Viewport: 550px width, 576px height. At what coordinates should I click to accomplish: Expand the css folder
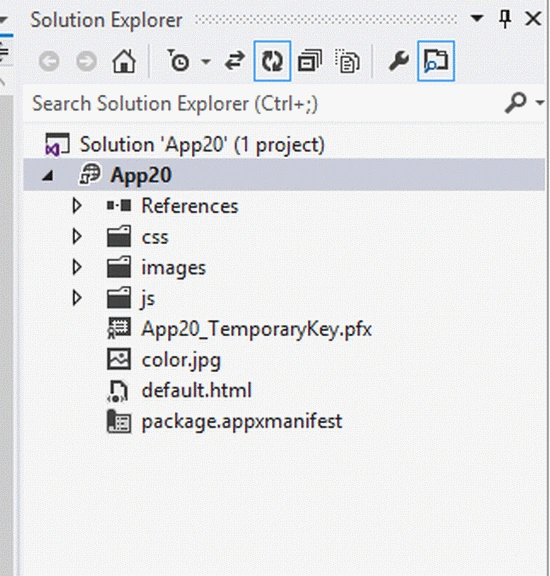tap(77, 237)
